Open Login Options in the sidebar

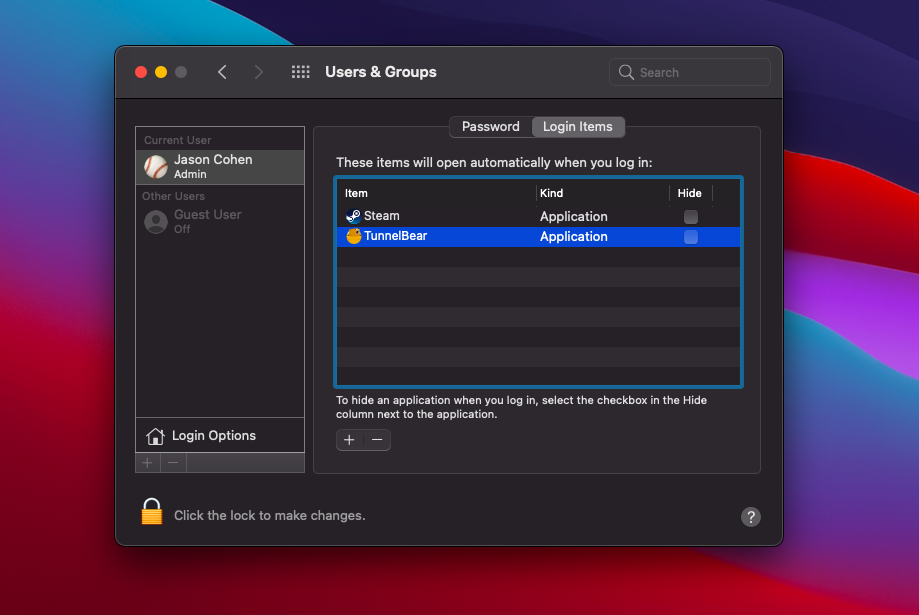(220, 436)
